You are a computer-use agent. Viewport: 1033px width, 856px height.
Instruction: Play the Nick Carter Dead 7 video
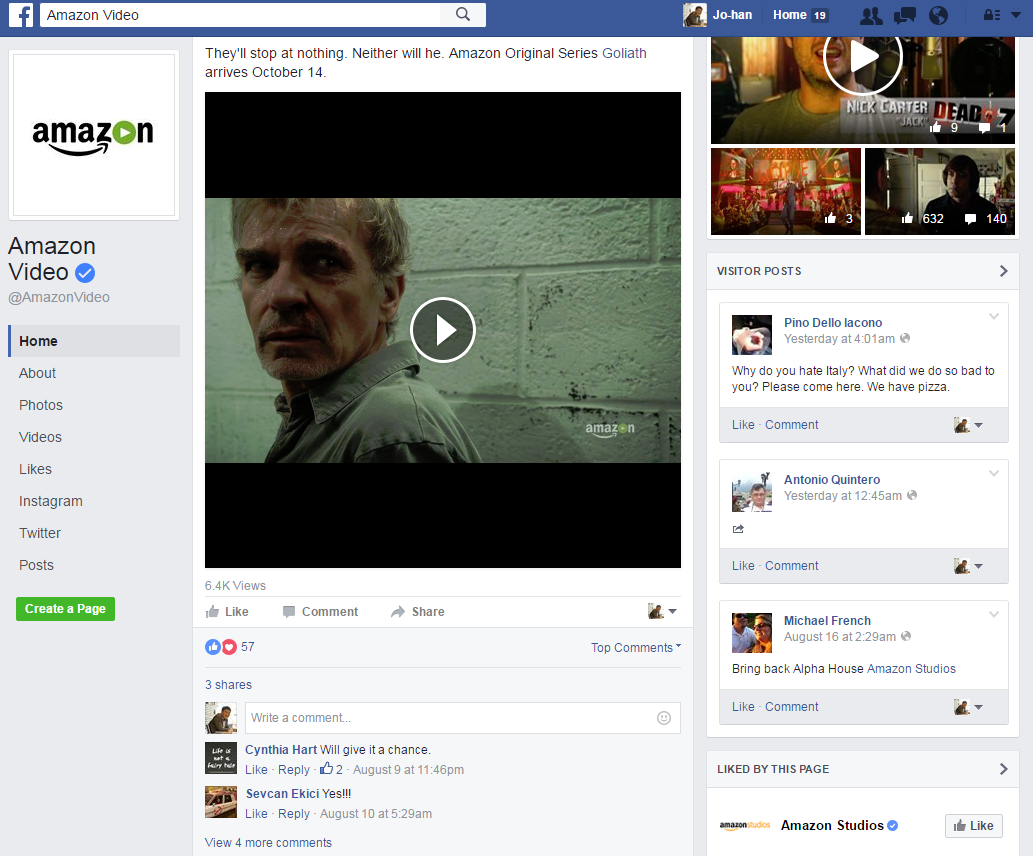862,57
